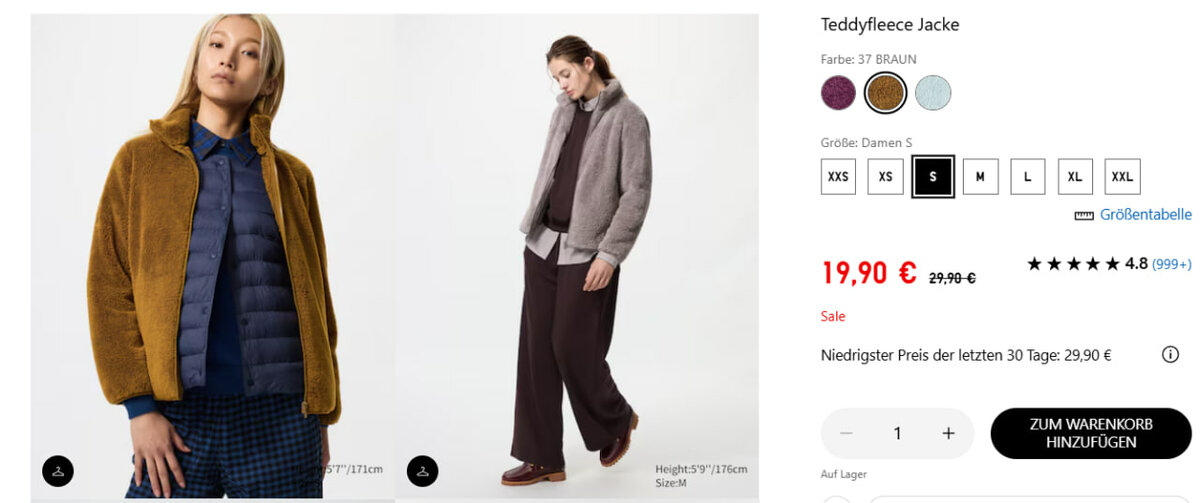Click the minus quantity button
Image resolution: width=1200 pixels, height=503 pixels.
point(847,433)
